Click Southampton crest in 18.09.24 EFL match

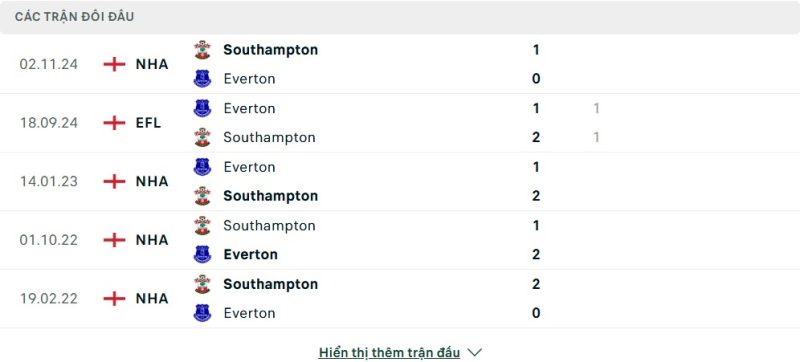click(x=203, y=137)
